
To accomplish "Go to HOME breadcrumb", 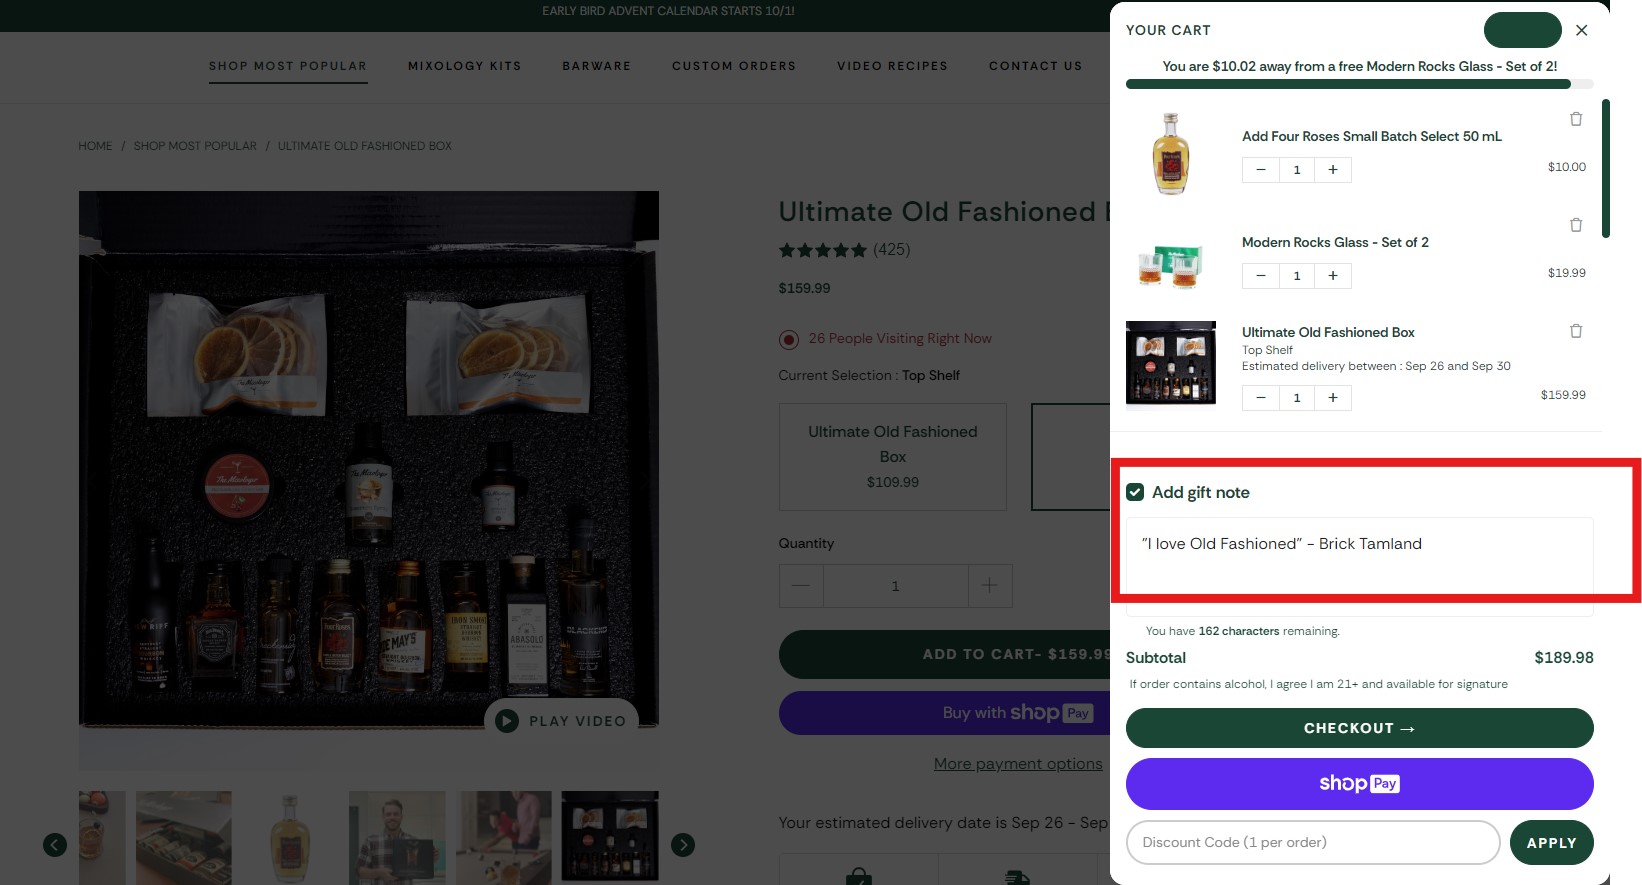I will [95, 146].
